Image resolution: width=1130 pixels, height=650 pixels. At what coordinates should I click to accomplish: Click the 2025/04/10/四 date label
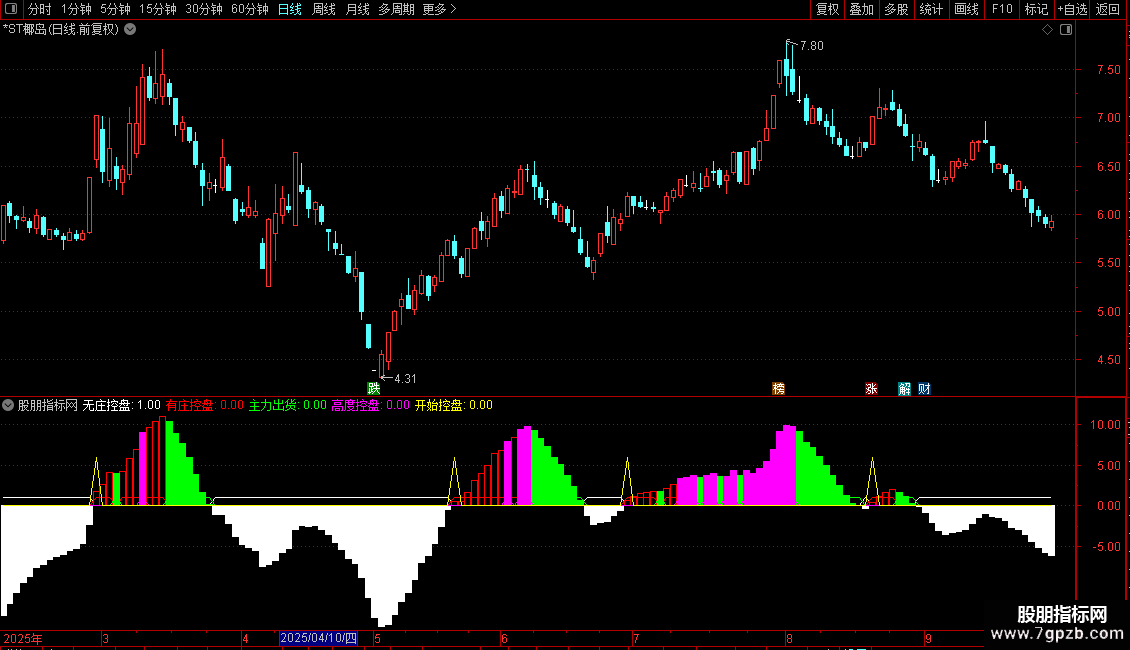click(318, 638)
